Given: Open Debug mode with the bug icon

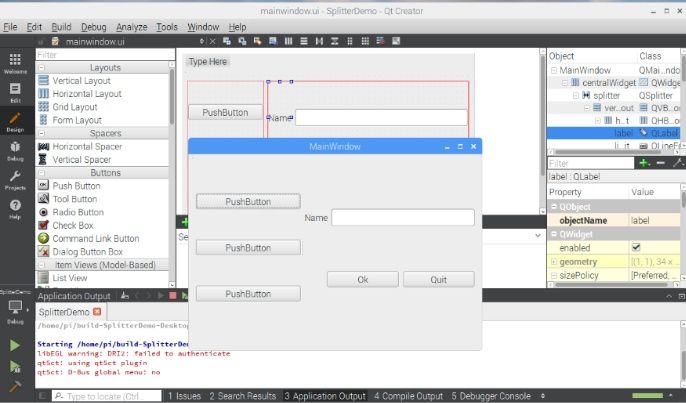Looking at the screenshot, I should tap(15, 151).
